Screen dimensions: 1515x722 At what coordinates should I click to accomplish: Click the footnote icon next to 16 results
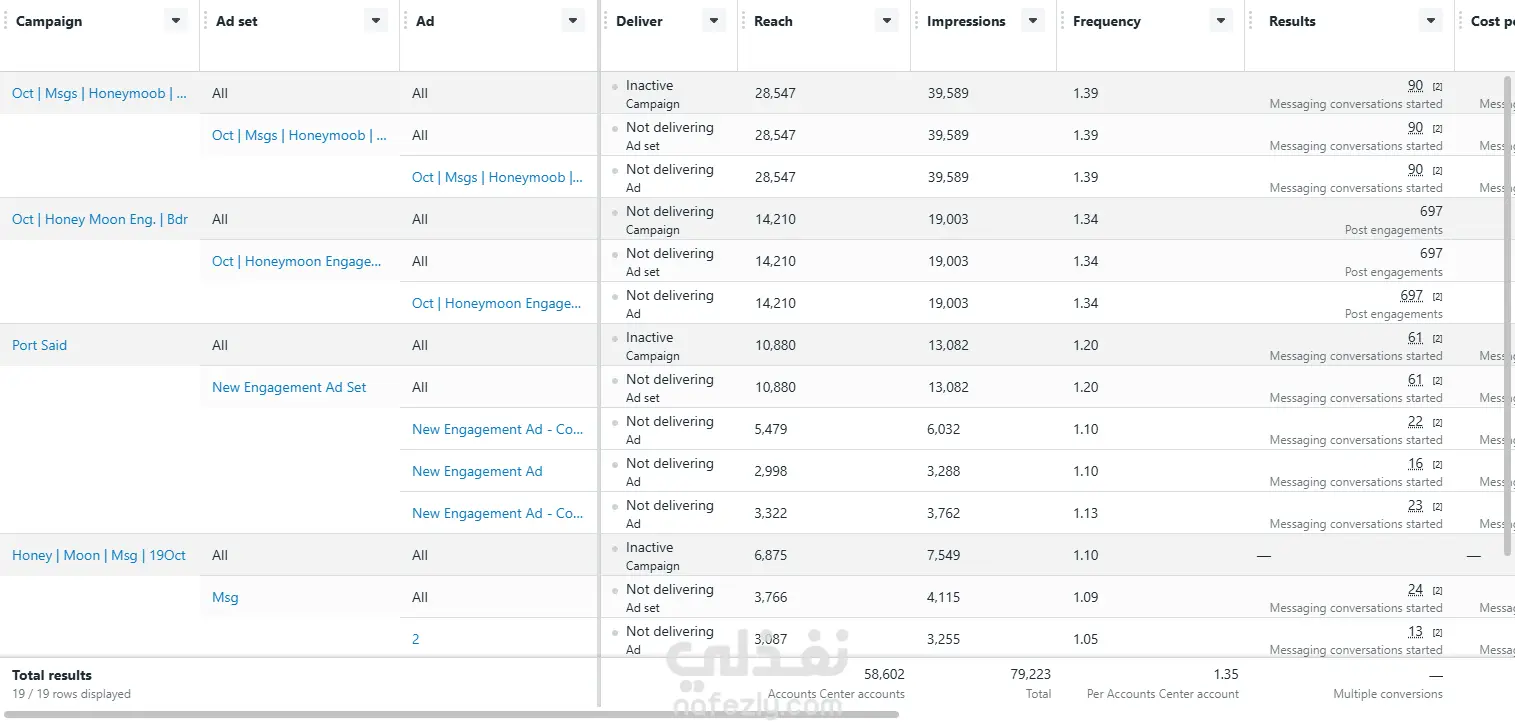click(1437, 465)
